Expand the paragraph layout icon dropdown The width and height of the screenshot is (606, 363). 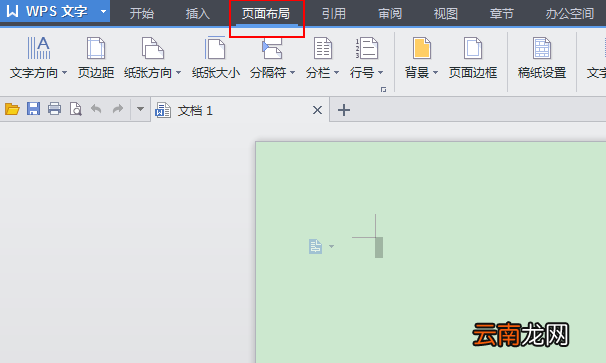331,246
